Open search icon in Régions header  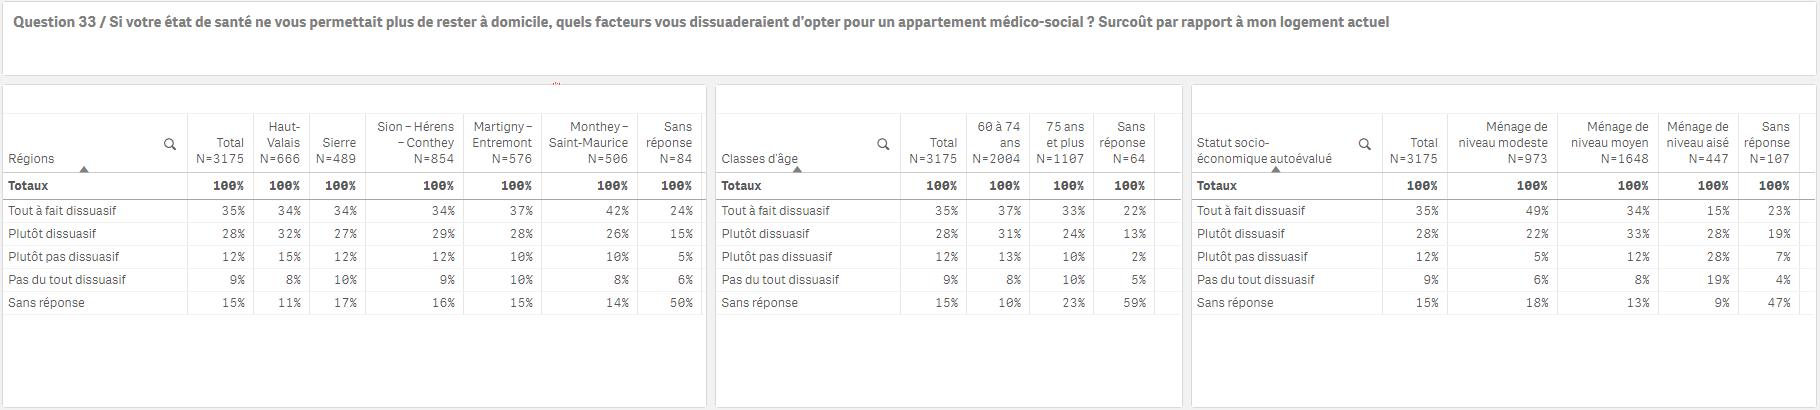tap(170, 144)
